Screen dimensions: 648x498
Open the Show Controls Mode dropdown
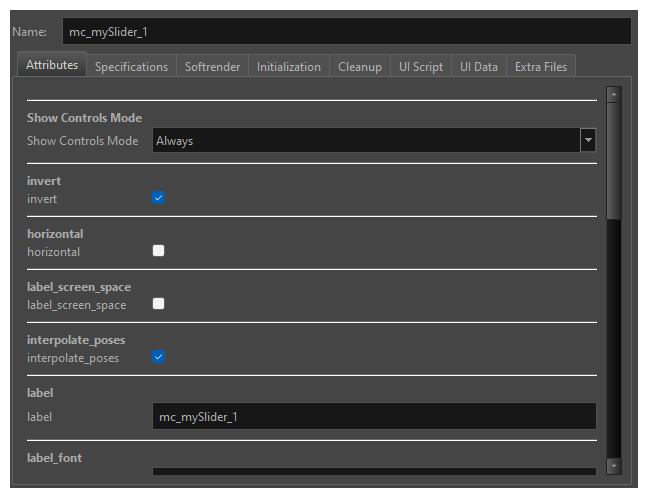tap(374, 140)
